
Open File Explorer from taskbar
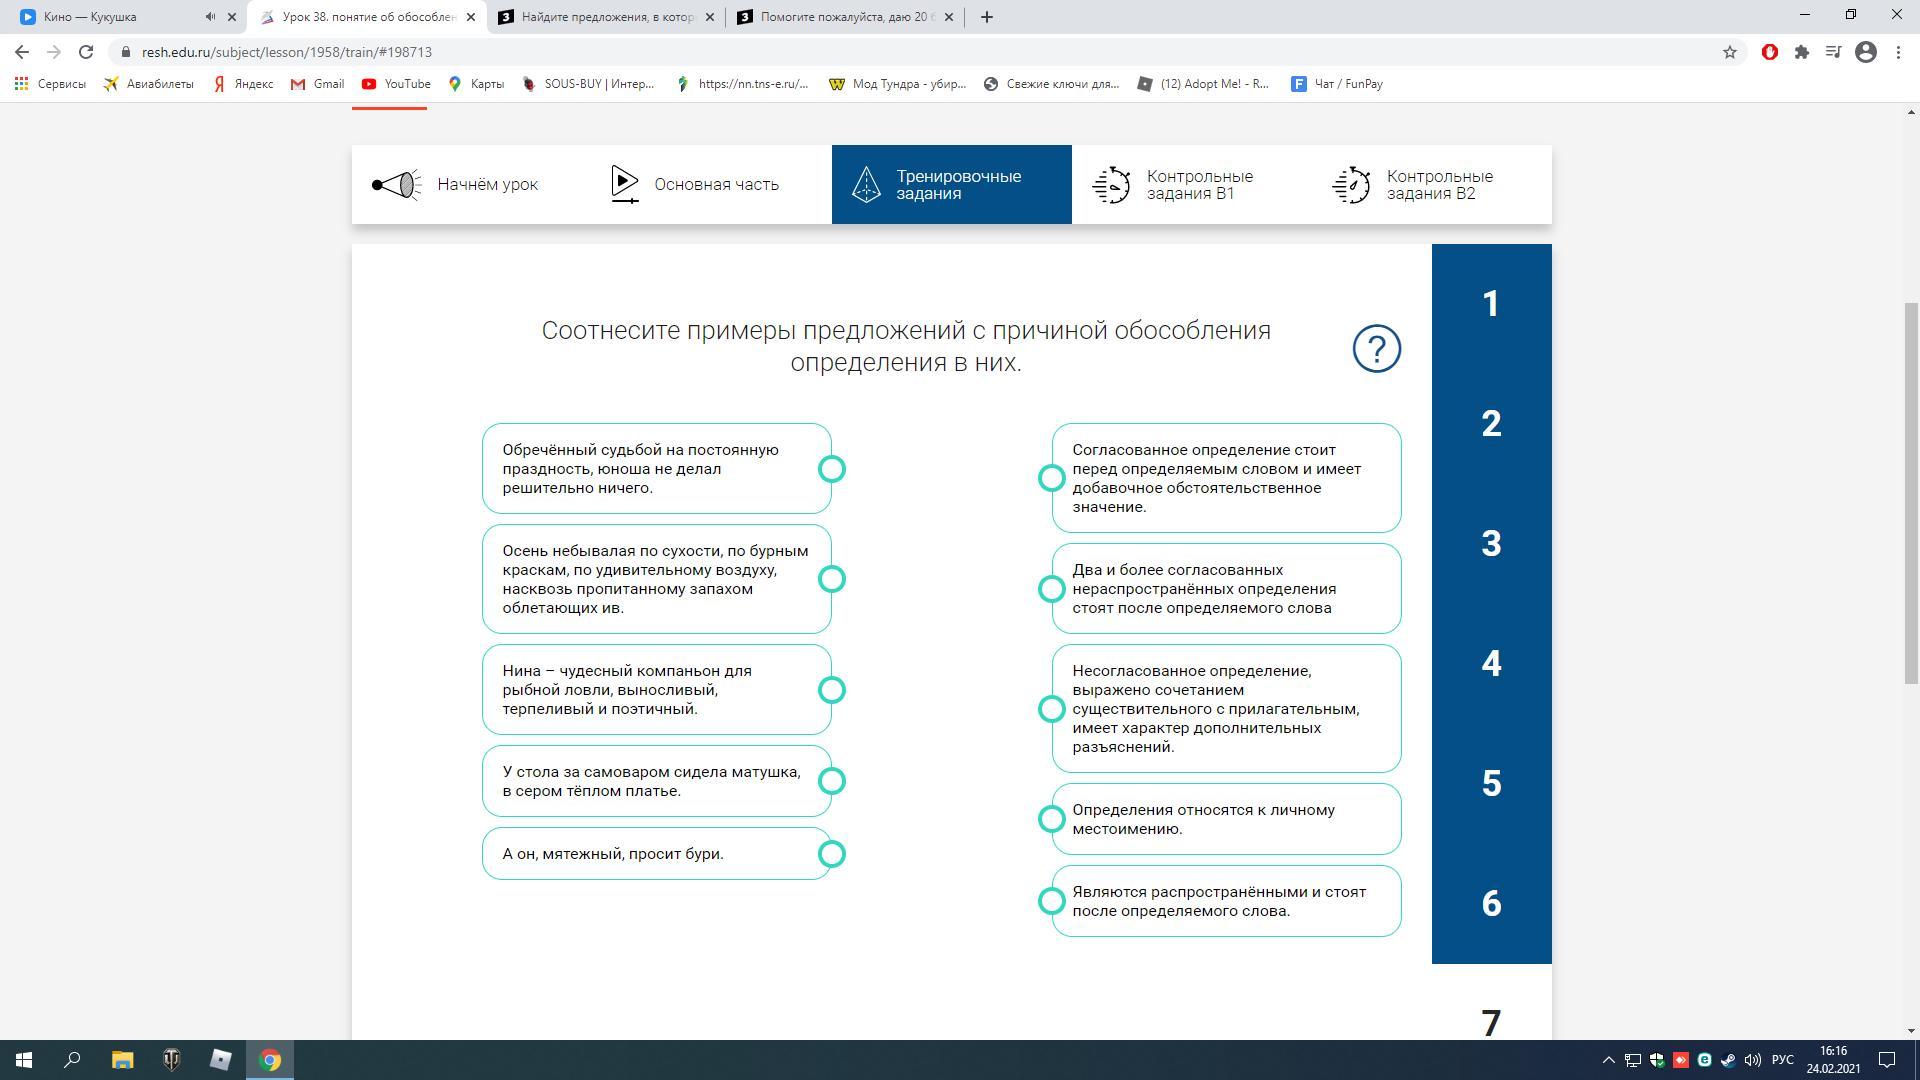(122, 1060)
